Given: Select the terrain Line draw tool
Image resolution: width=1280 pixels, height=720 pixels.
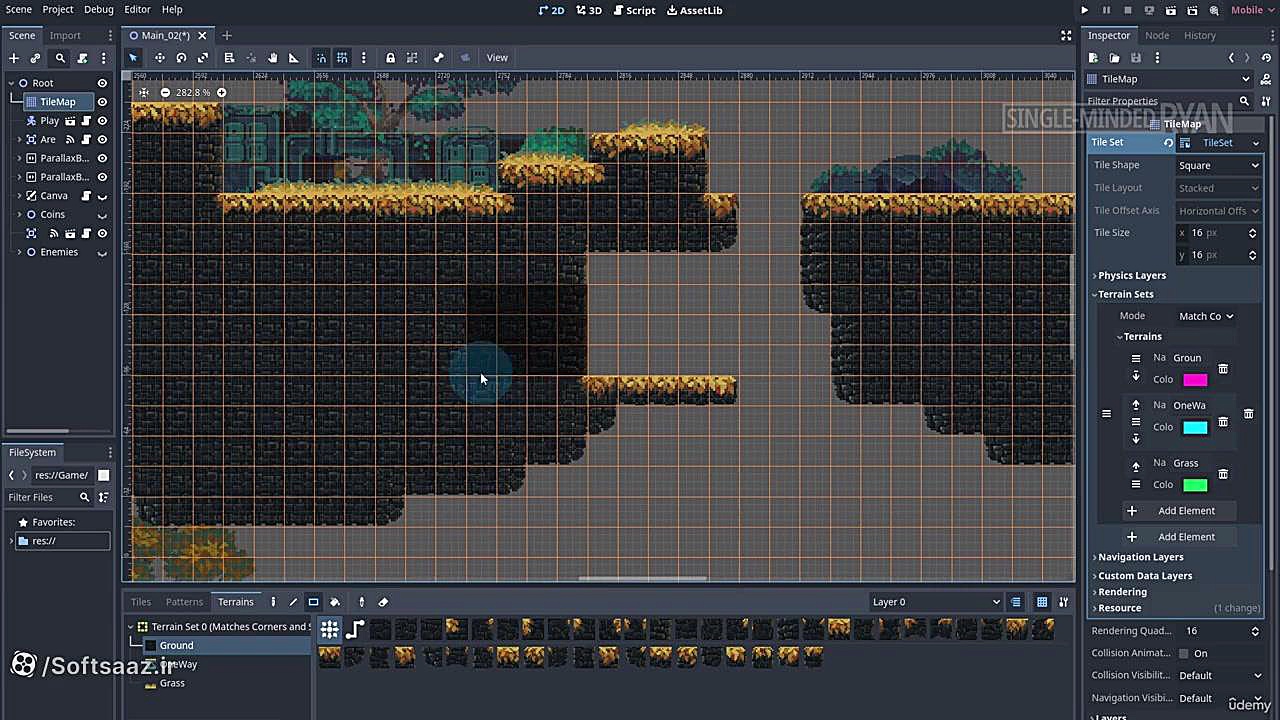Looking at the screenshot, I should pyautogui.click(x=293, y=602).
